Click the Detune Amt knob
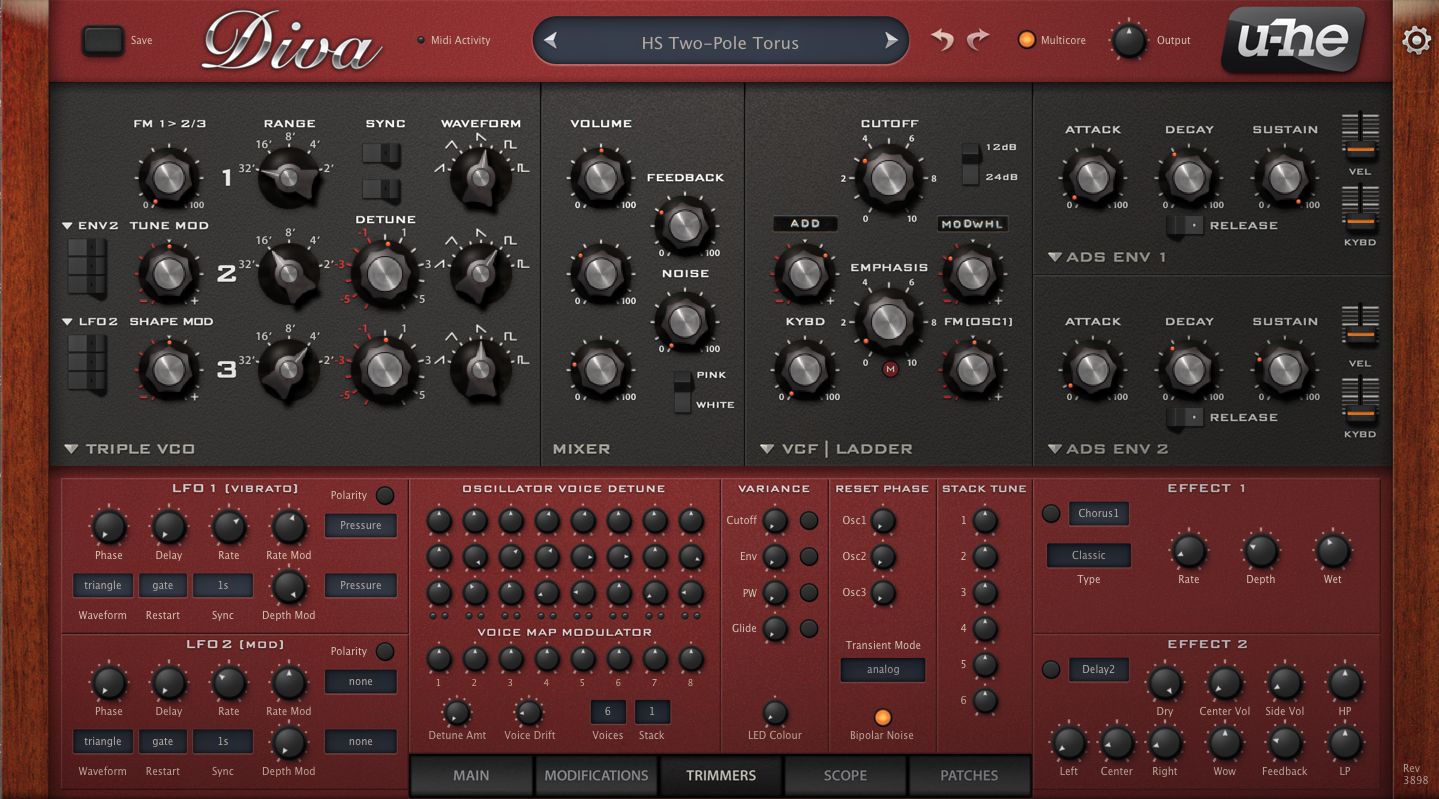This screenshot has width=1439, height=799. click(x=457, y=712)
